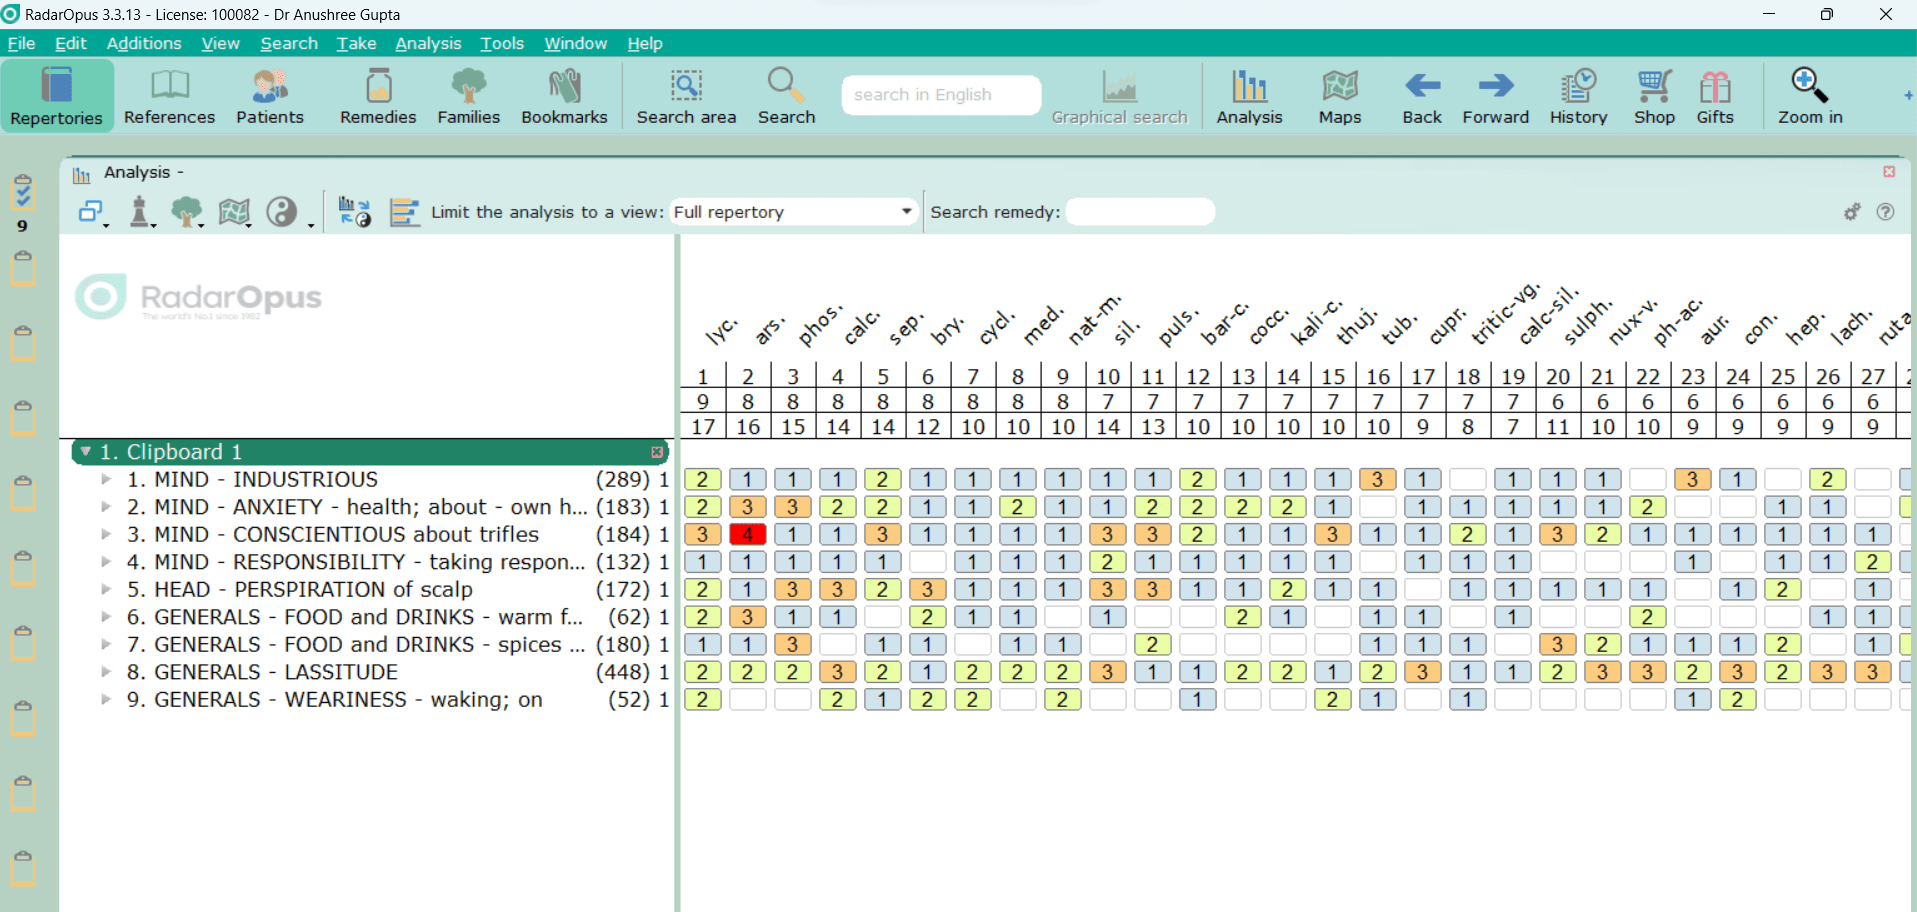The image size is (1917, 912).
Task: Click the chart swap with yin-yang icon
Action: click(355, 212)
